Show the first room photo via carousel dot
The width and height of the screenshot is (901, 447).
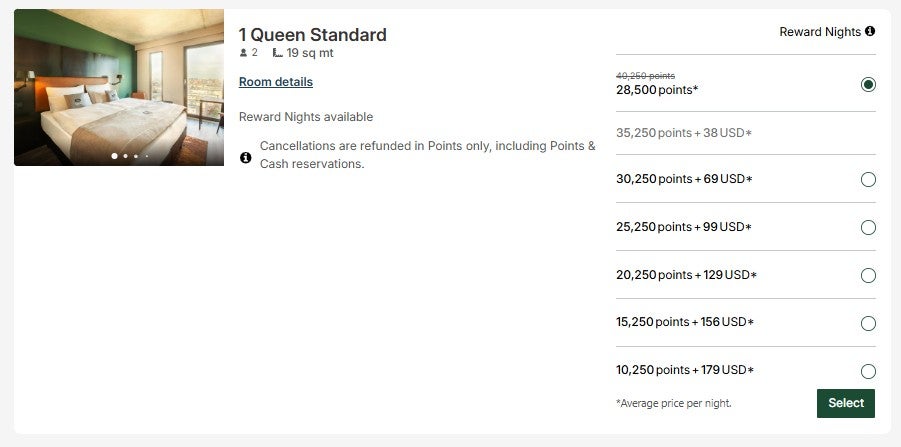point(114,156)
